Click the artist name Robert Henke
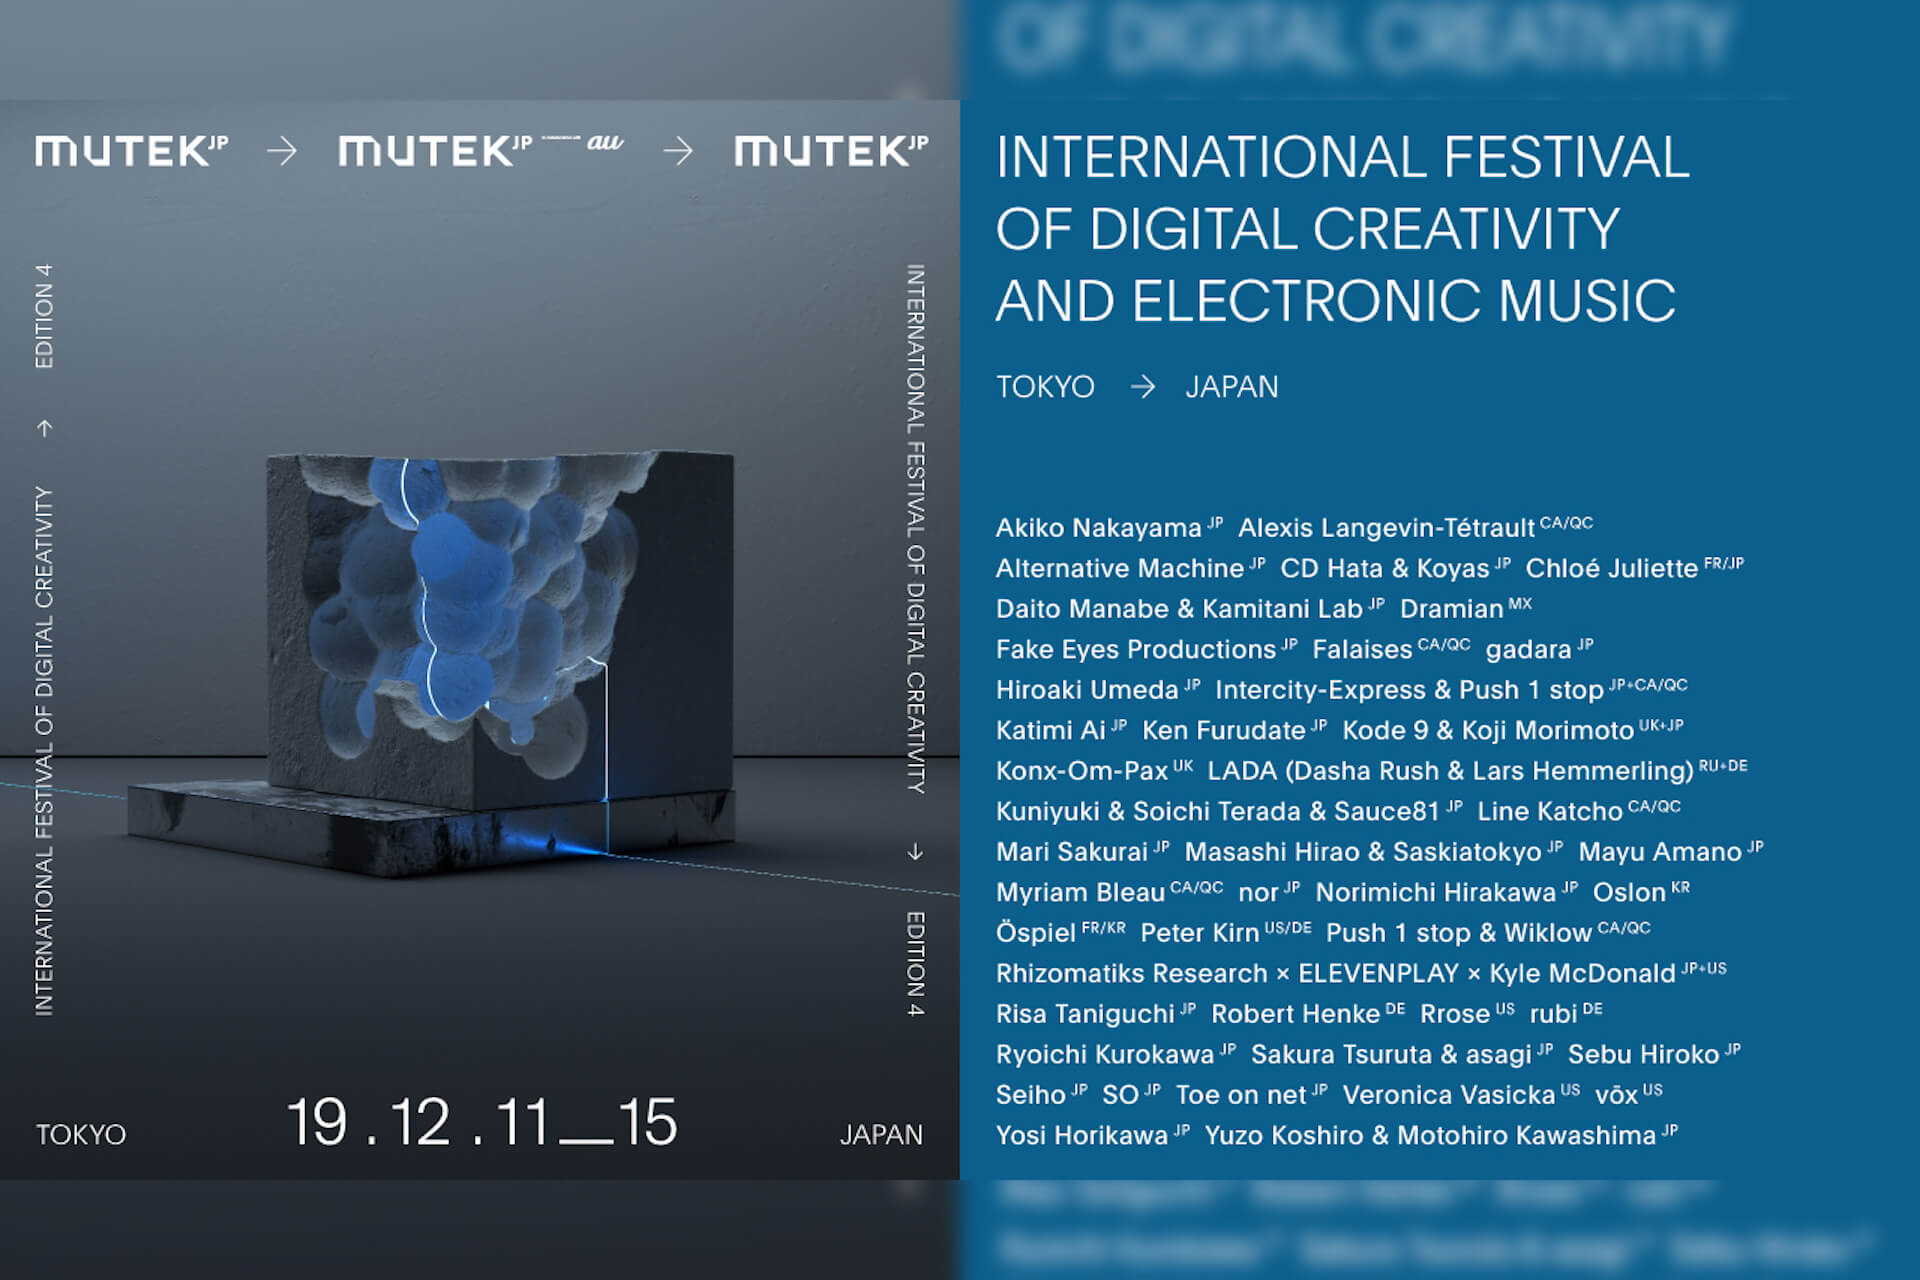1920x1280 pixels. pos(1297,1014)
